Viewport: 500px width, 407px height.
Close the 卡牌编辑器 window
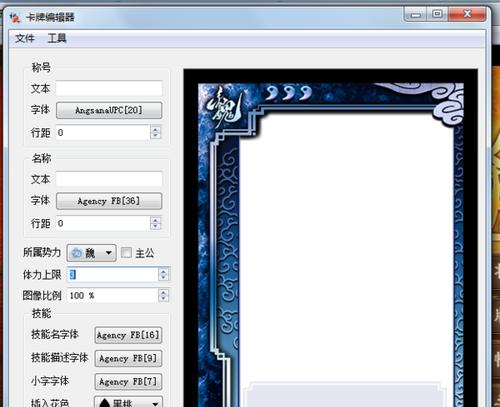(467, 14)
